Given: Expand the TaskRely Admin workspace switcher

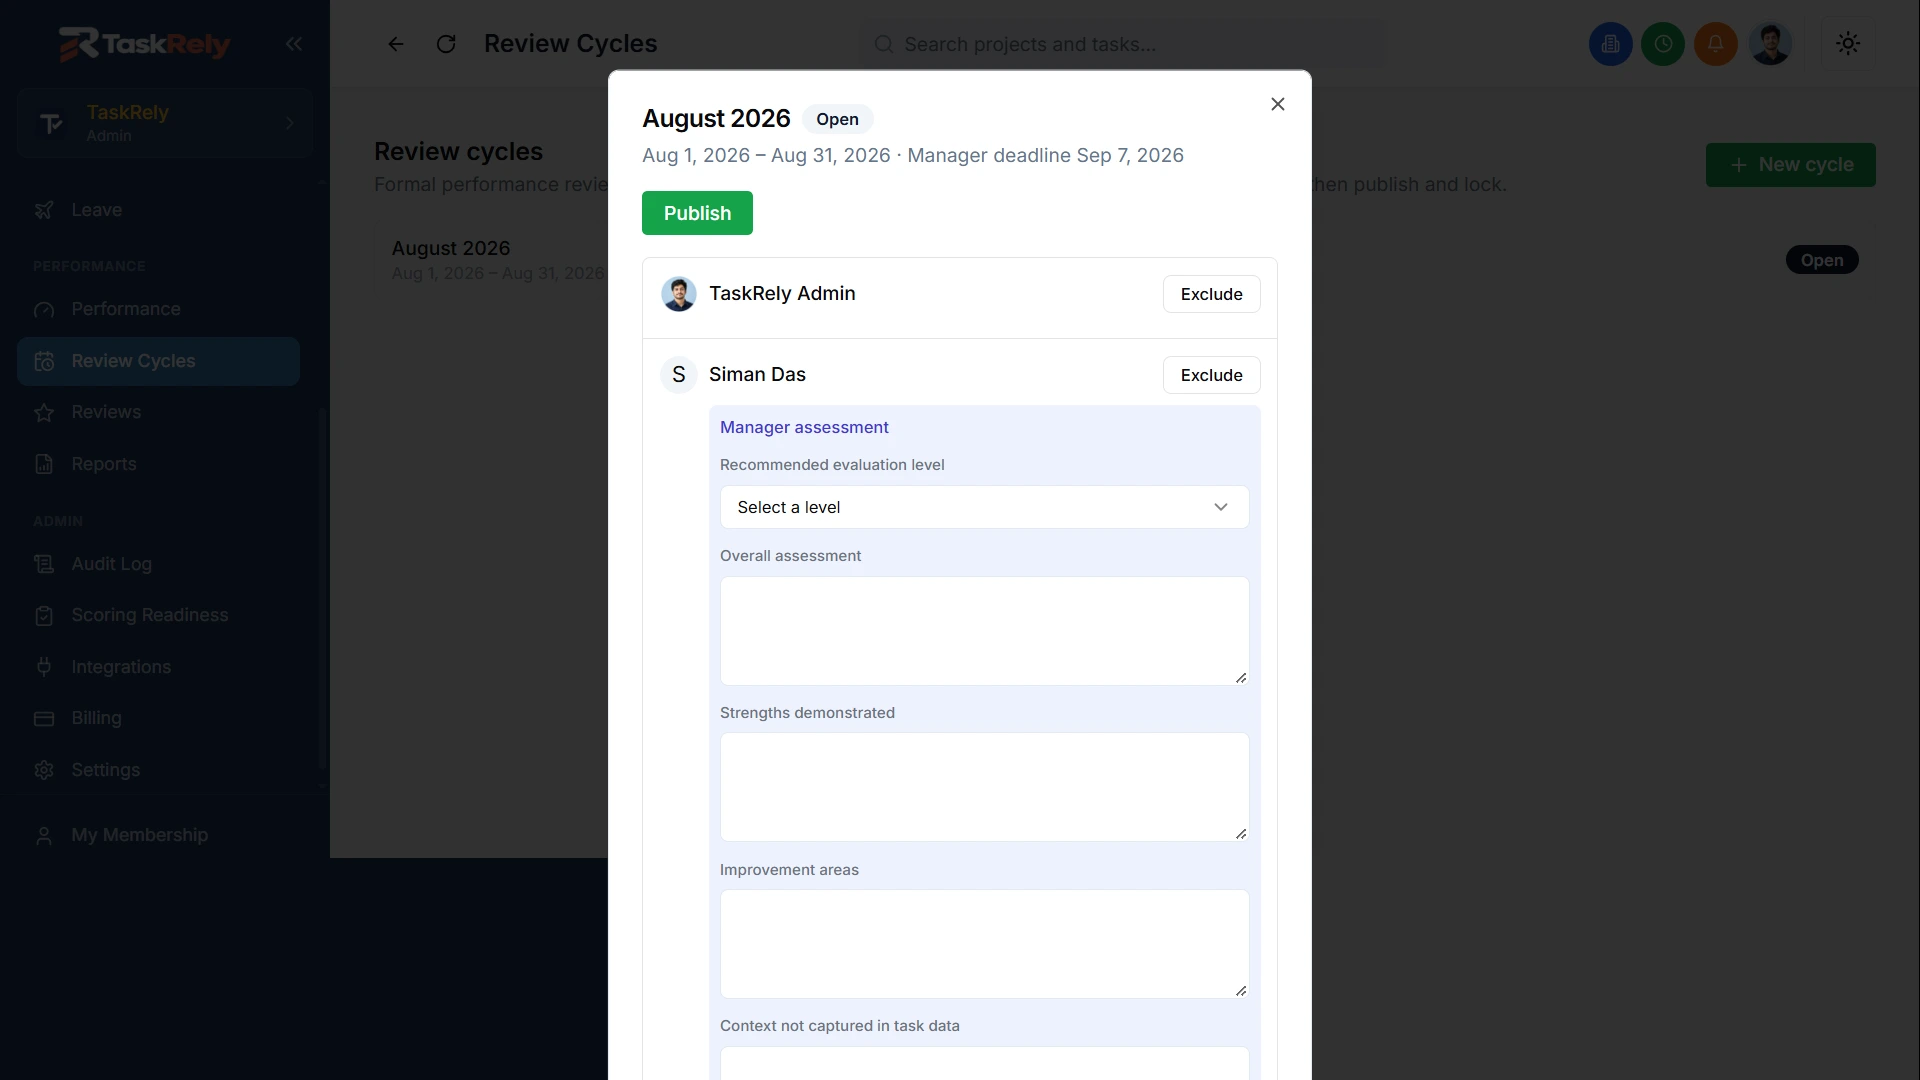Looking at the screenshot, I should click(165, 123).
